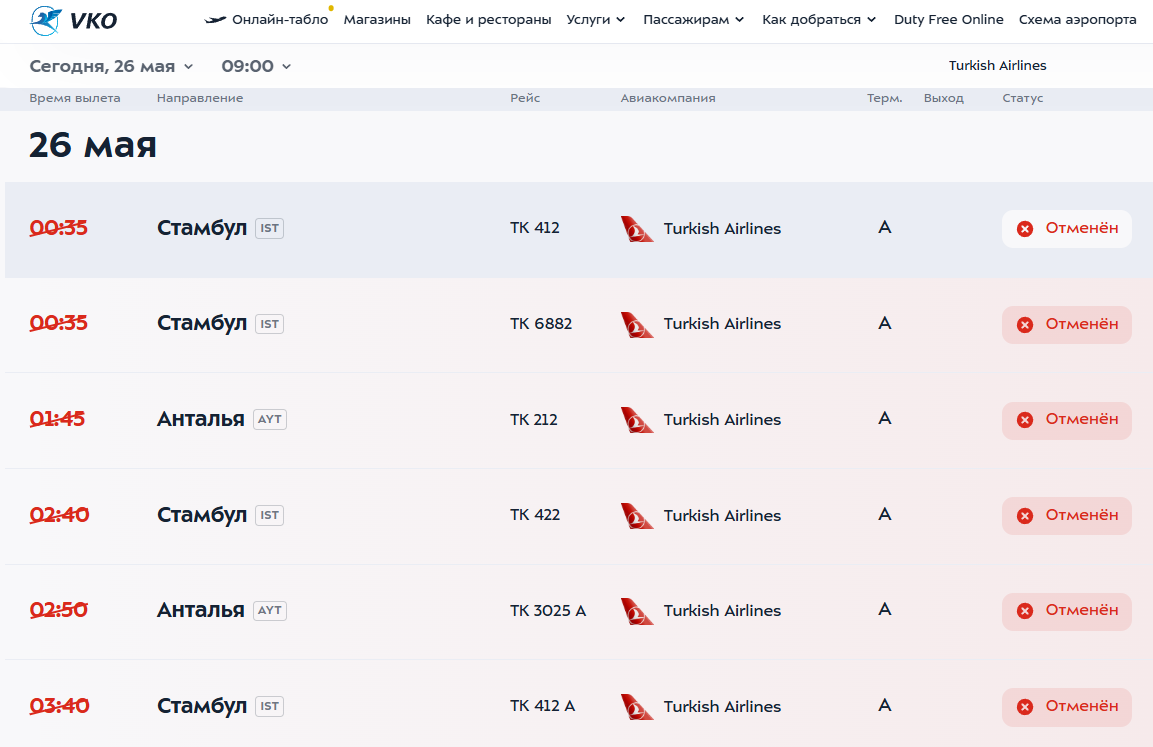Go to Duty Free Online
1153x747 pixels.
[x=948, y=20]
